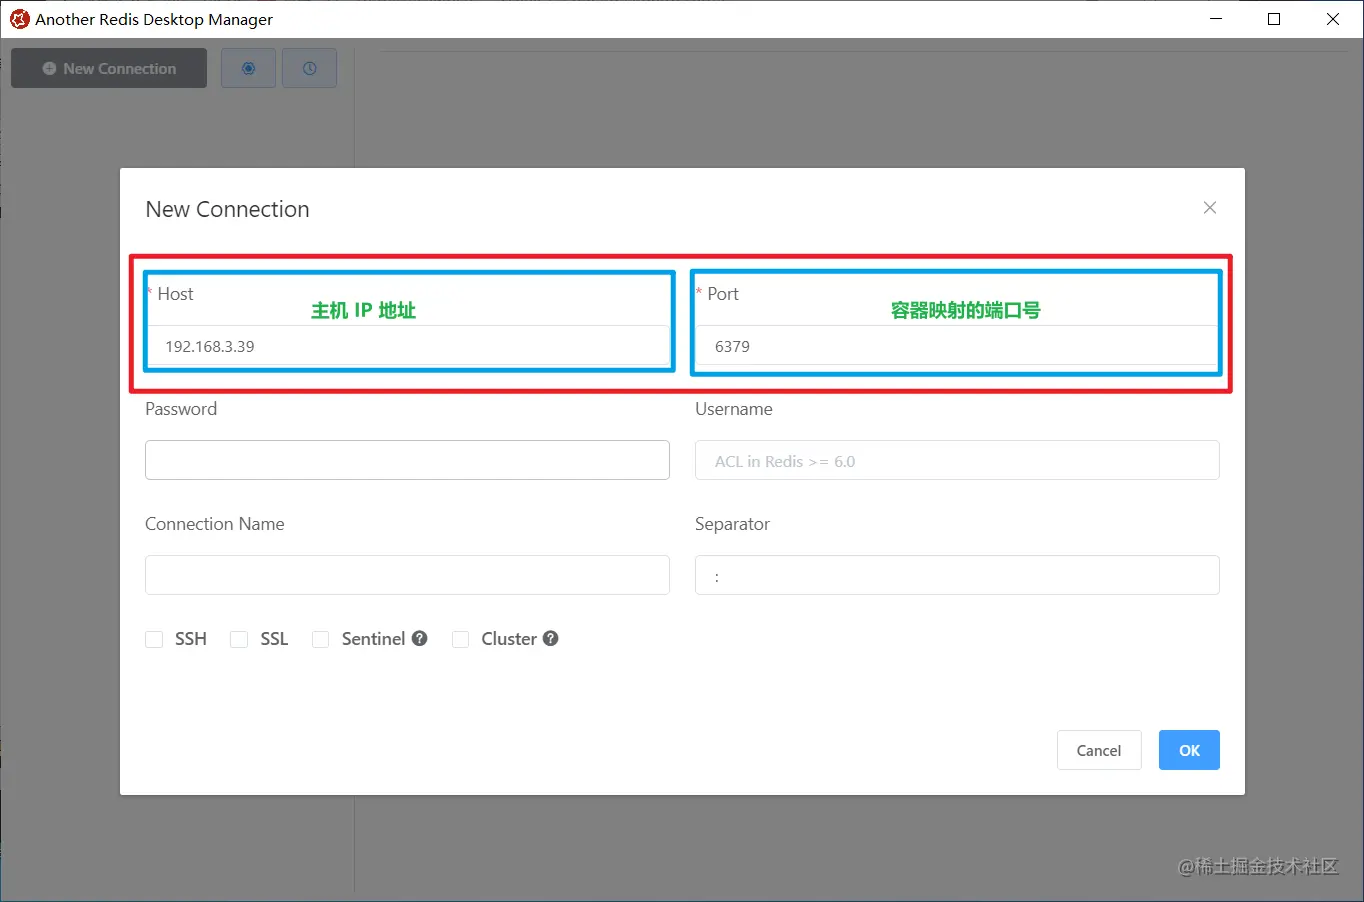This screenshot has height=902, width=1364.
Task: Click the New Connection sidebar button
Action: click(x=109, y=68)
